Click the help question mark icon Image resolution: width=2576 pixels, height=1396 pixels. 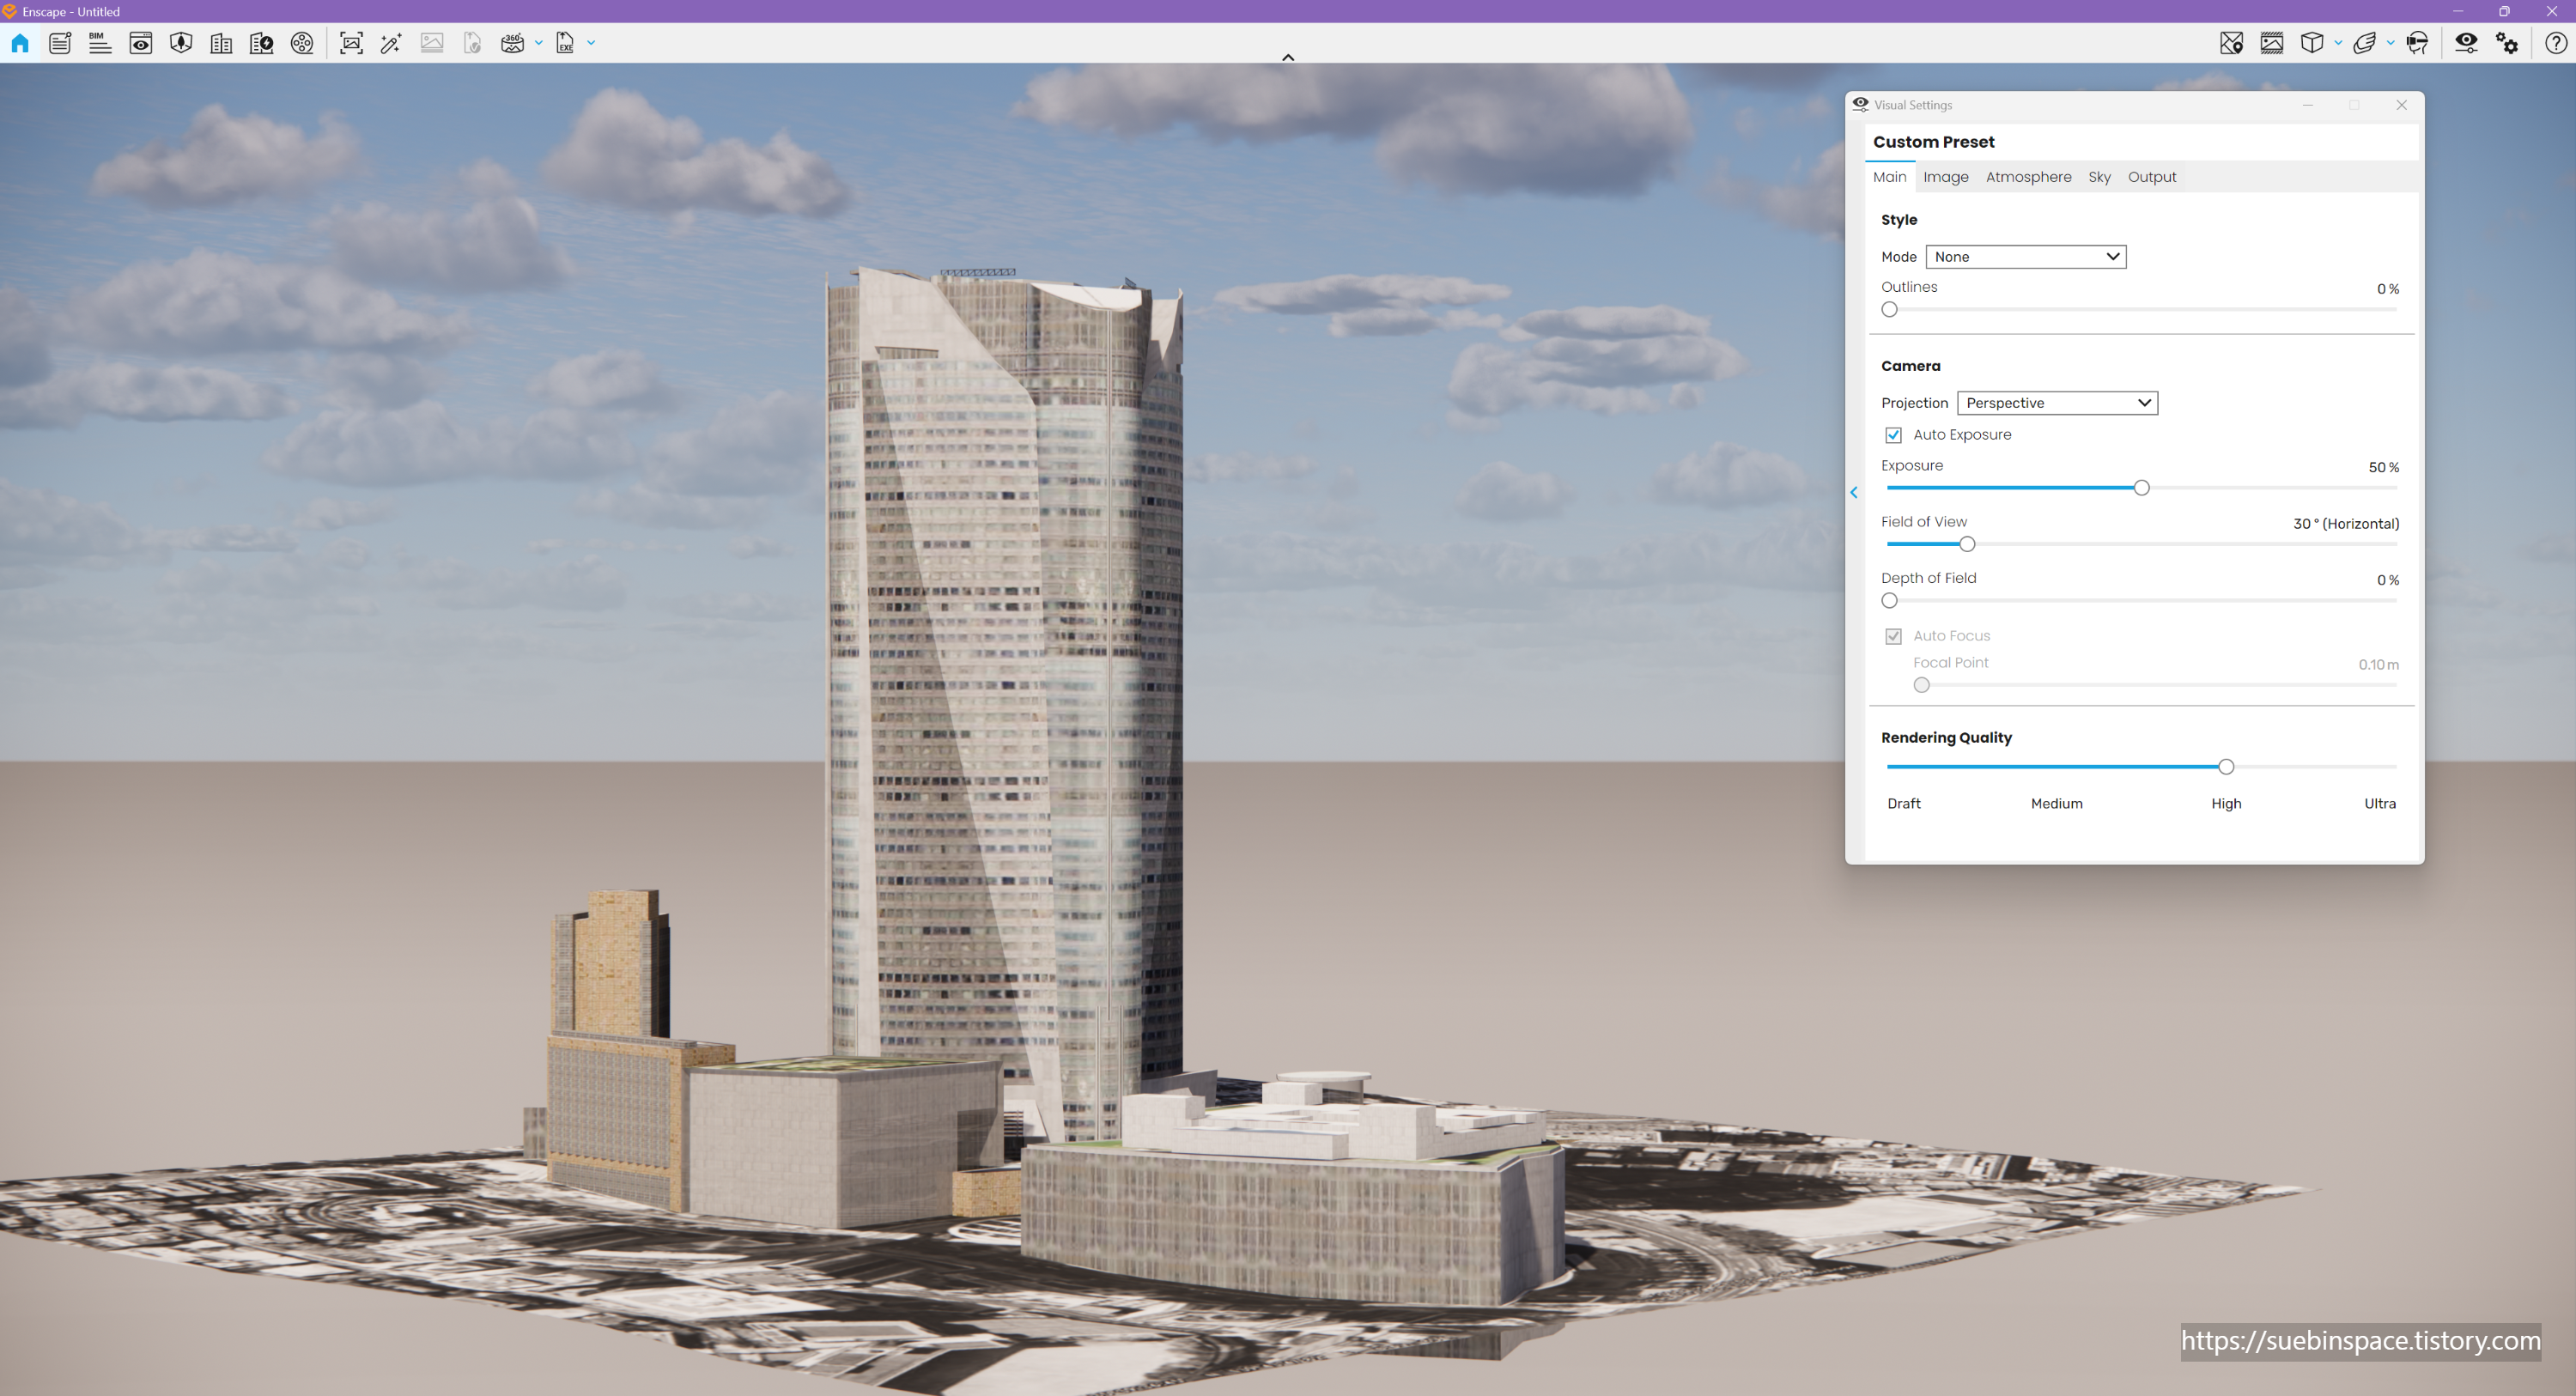pos(2555,43)
